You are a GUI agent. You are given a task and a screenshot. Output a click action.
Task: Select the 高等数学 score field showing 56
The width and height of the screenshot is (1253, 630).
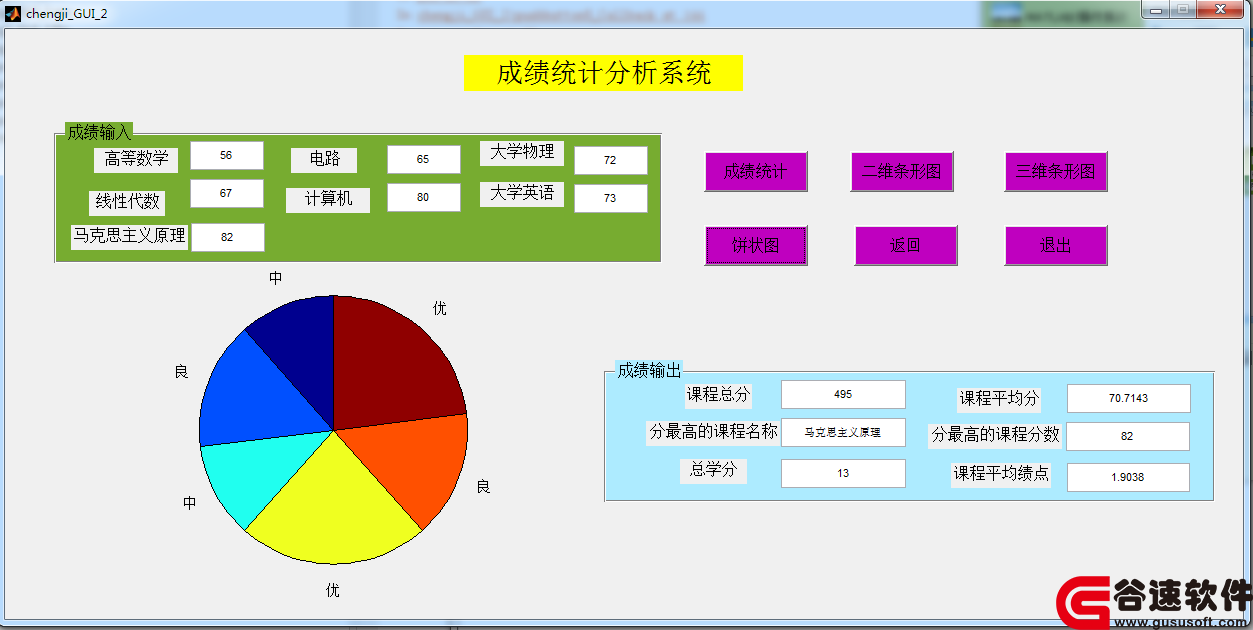coord(227,155)
